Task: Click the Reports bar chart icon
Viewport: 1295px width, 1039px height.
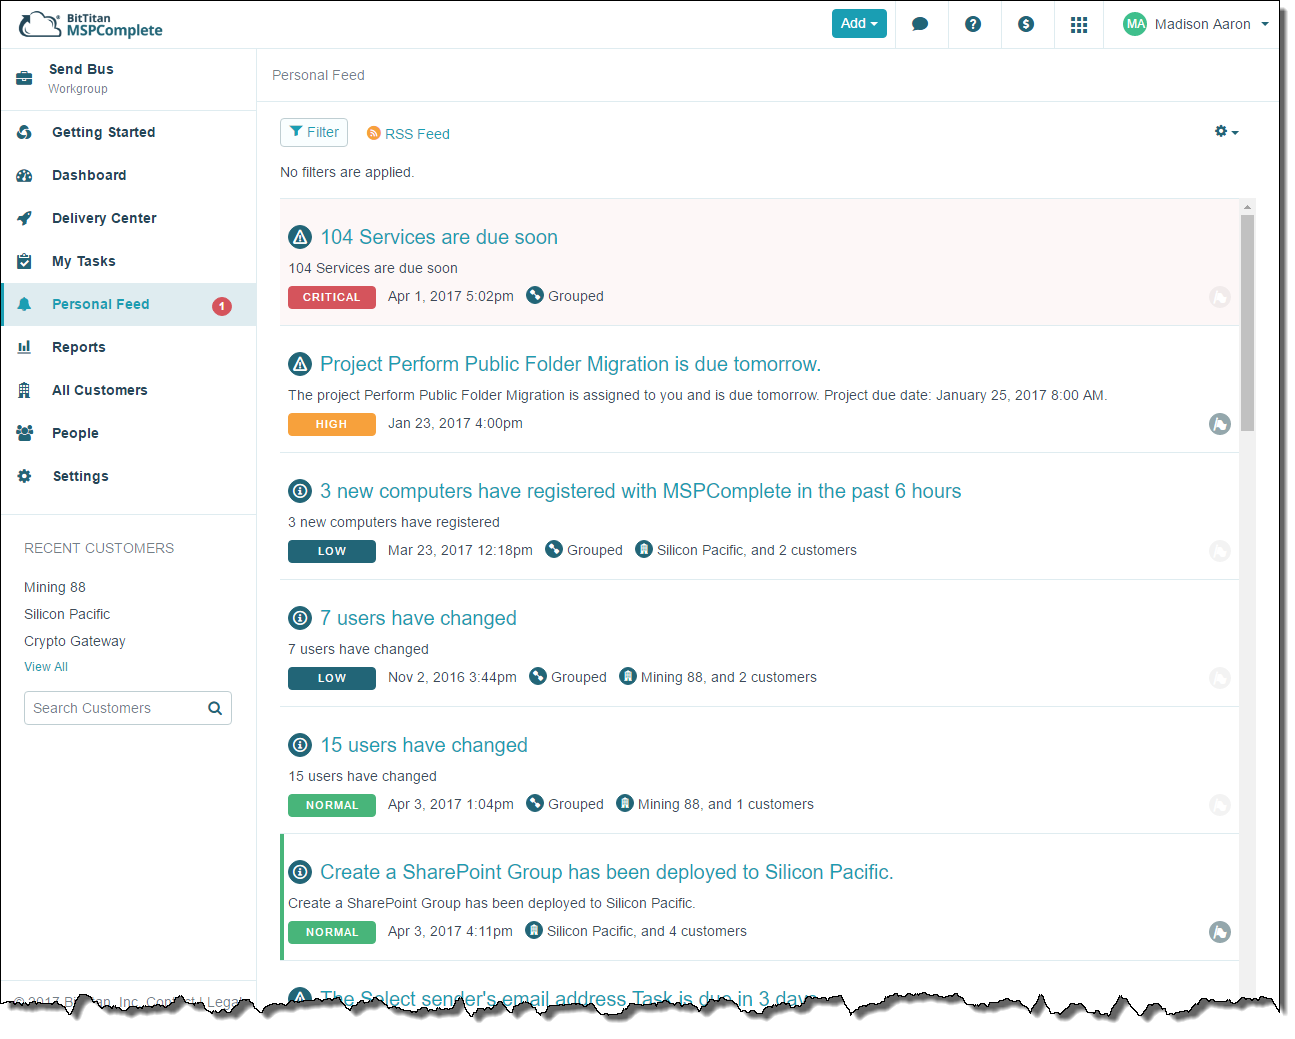Action: (24, 347)
